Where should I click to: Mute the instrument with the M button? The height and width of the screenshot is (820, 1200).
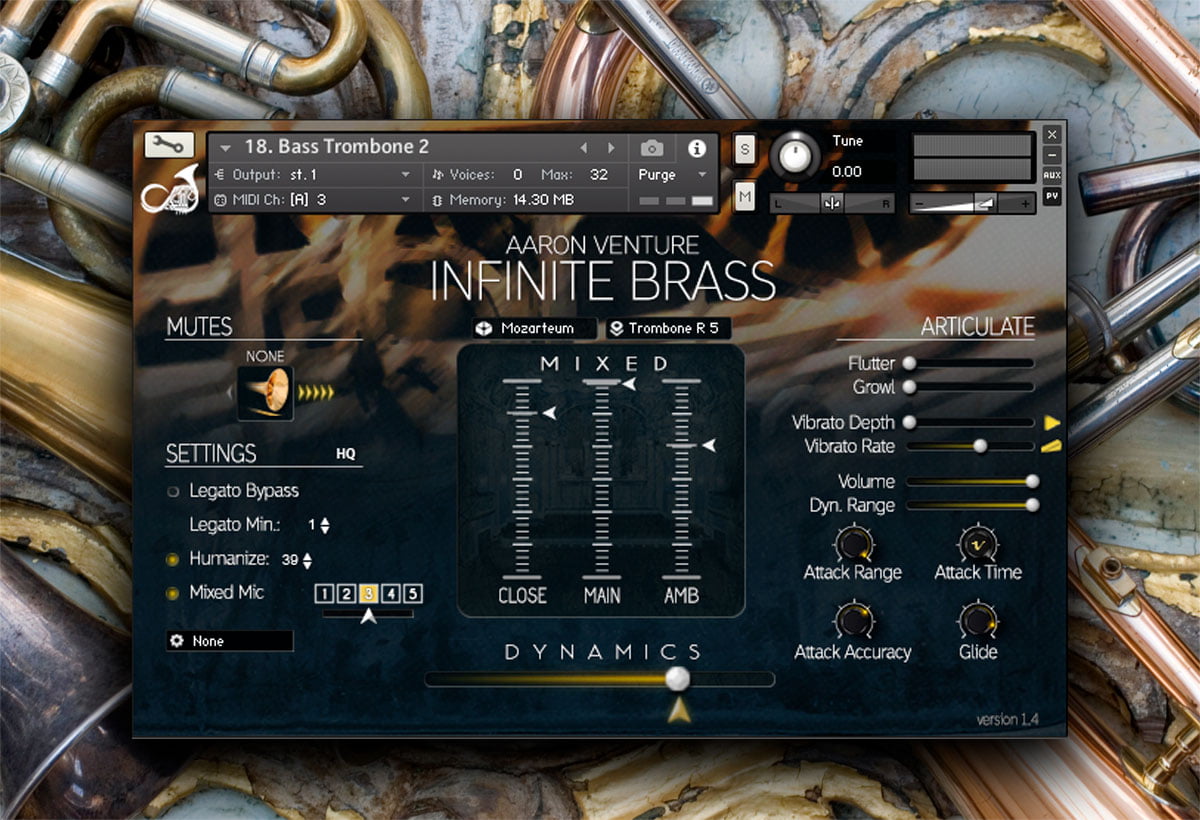745,197
